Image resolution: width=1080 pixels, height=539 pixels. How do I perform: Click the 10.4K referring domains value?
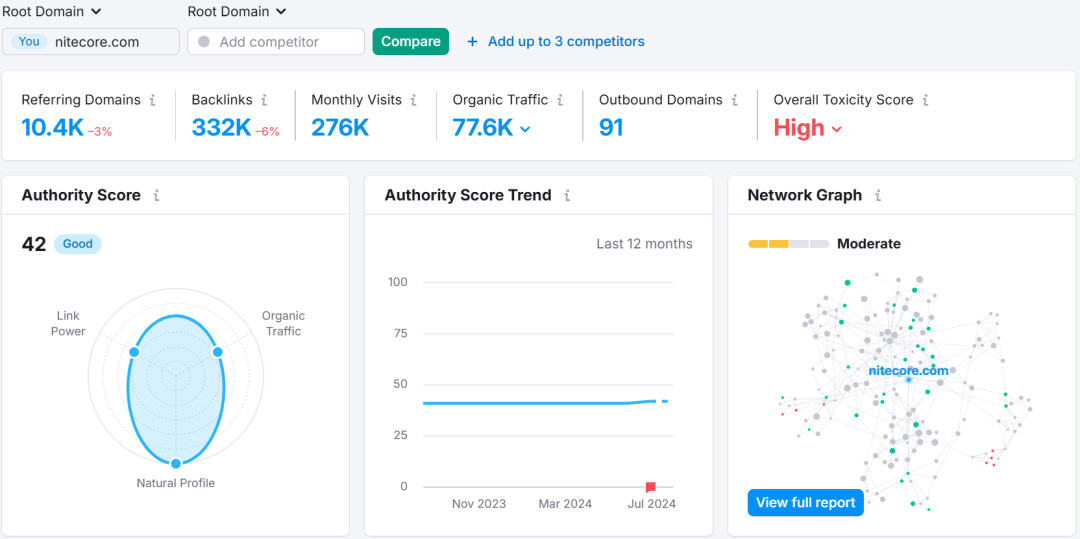coord(52,128)
